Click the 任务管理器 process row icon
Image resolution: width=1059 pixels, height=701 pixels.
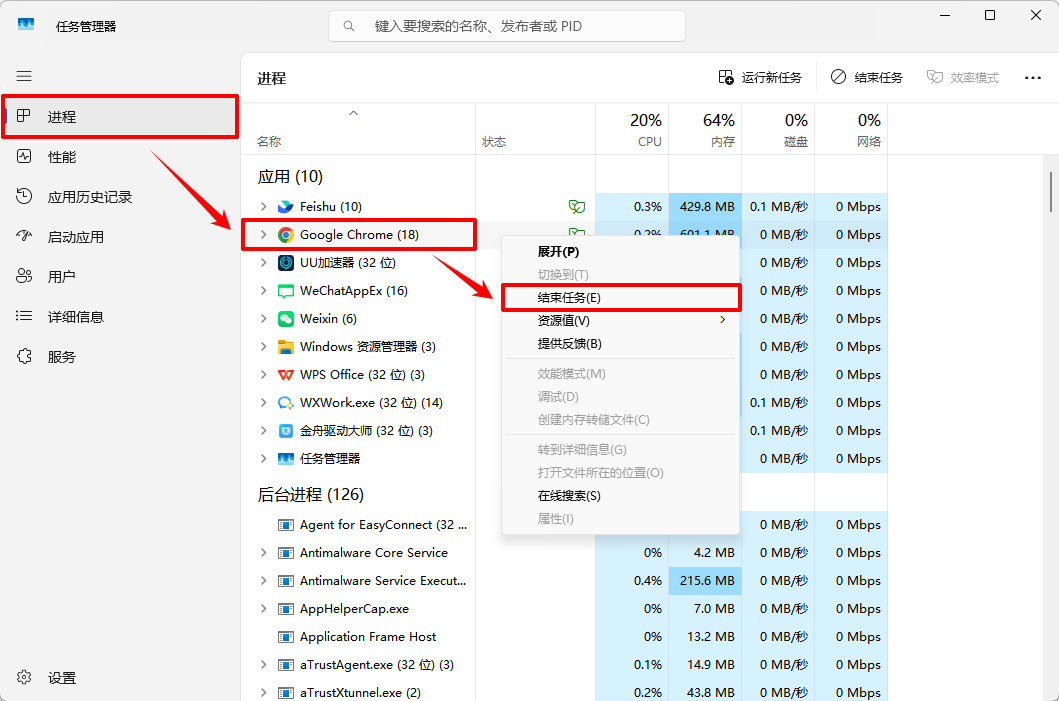click(286, 459)
